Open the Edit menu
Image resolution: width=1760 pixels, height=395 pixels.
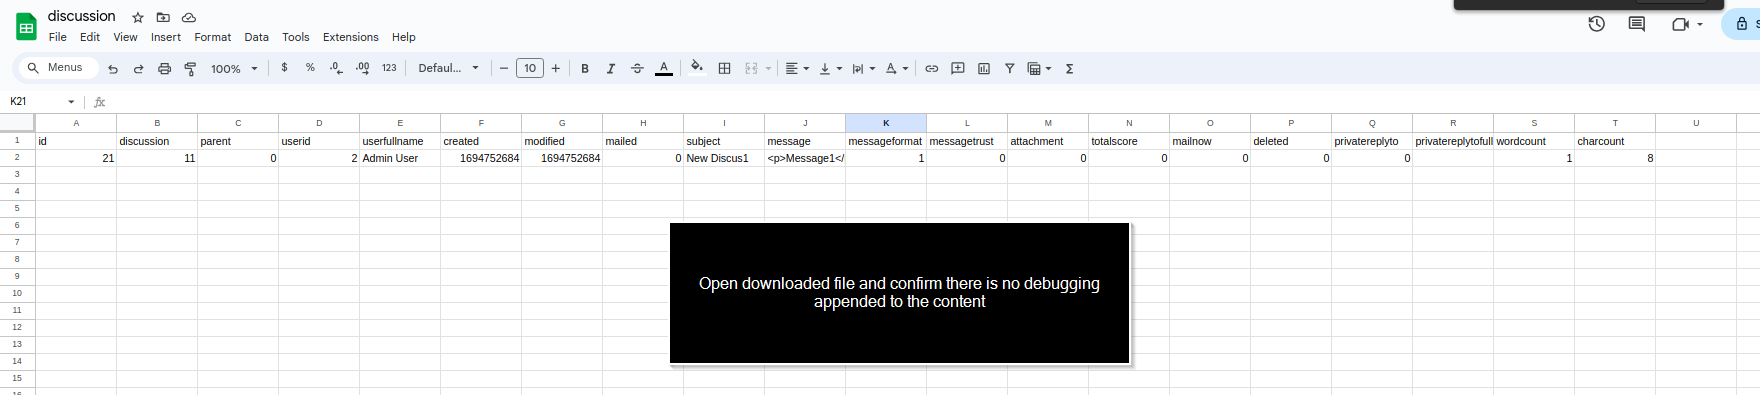click(90, 37)
